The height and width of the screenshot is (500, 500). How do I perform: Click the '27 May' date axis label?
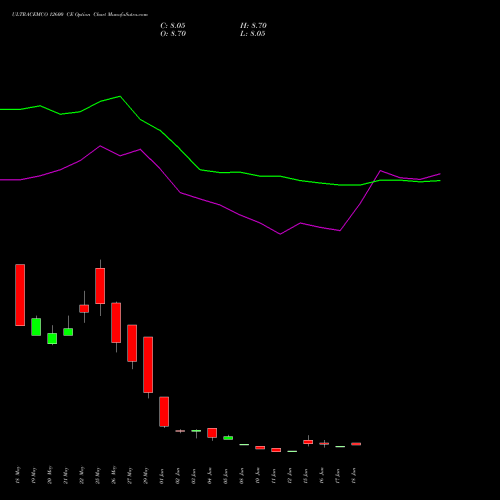click(x=130, y=475)
